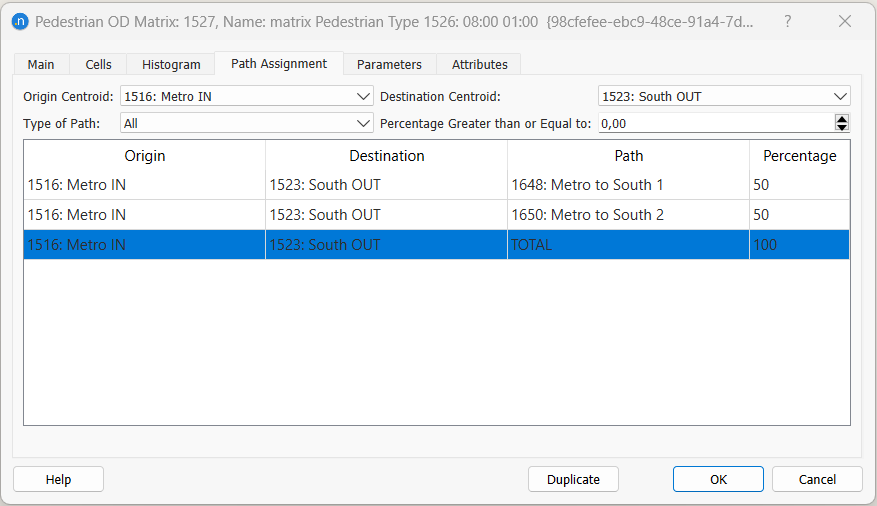The image size is (877, 506).
Task: Click the percentage threshold input field
Action: [715, 123]
